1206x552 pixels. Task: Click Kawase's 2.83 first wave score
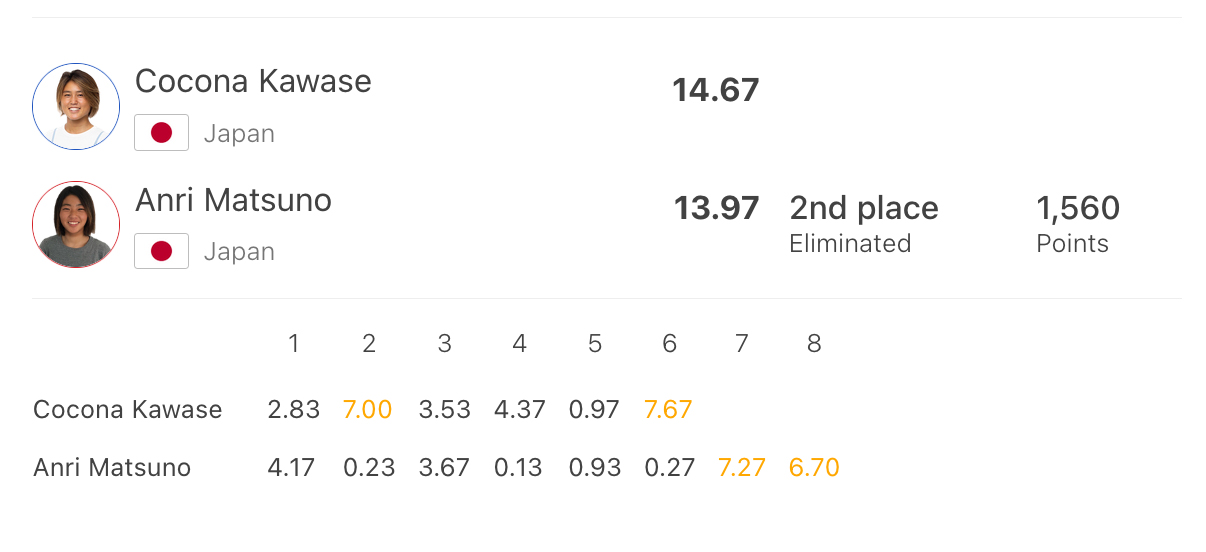(294, 409)
